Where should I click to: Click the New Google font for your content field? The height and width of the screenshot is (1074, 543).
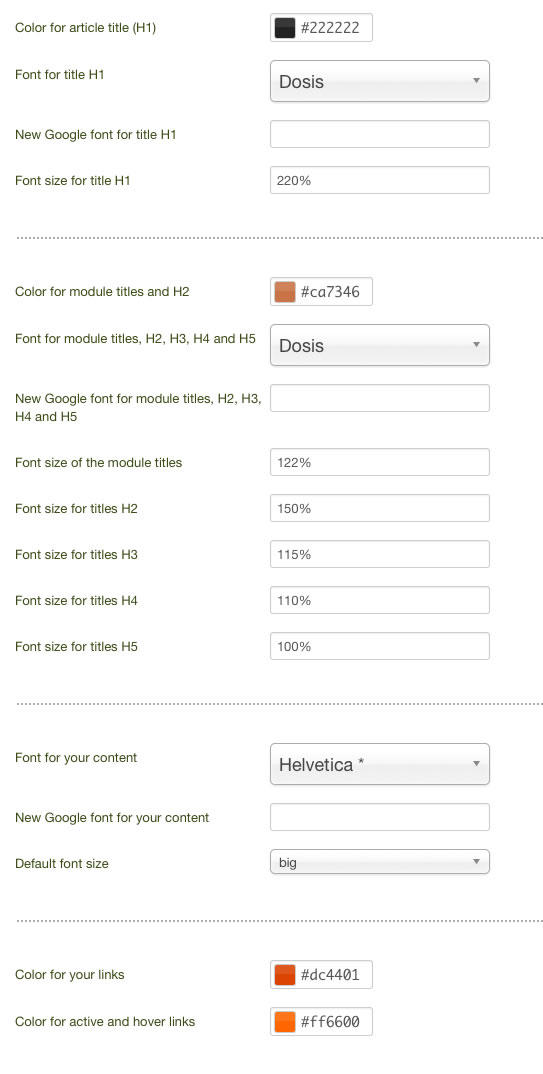click(380, 817)
